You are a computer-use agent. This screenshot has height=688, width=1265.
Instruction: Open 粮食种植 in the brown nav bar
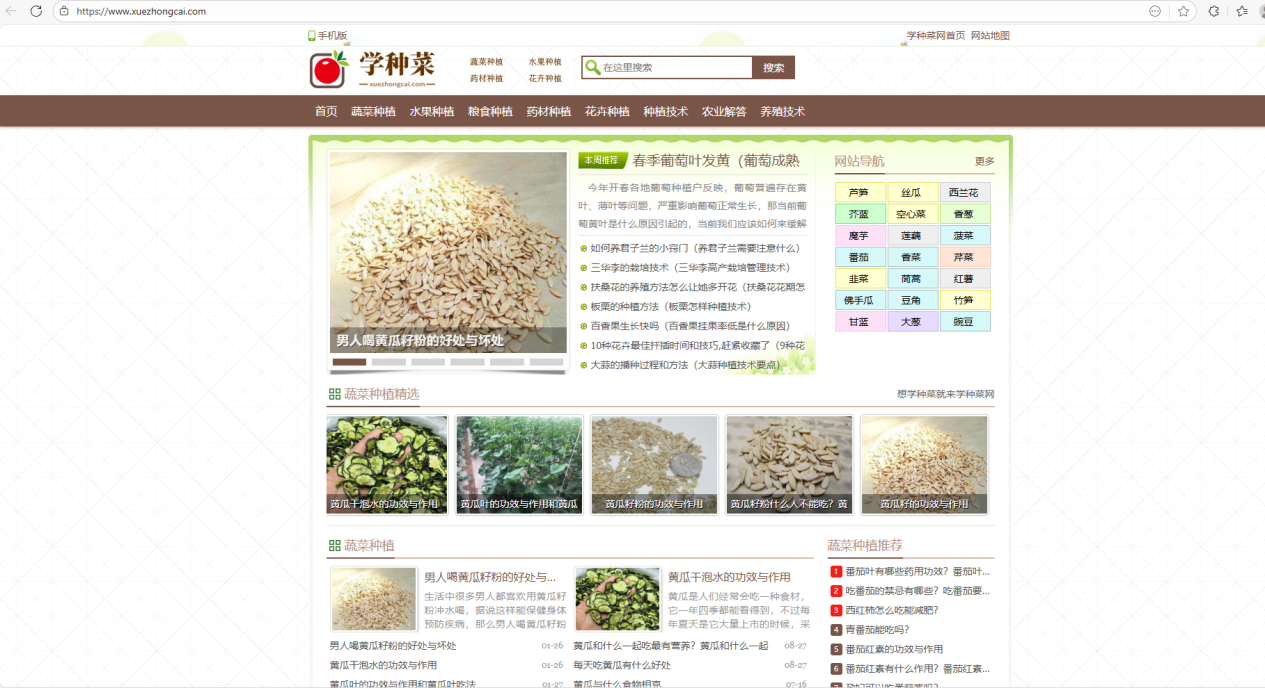click(x=490, y=111)
